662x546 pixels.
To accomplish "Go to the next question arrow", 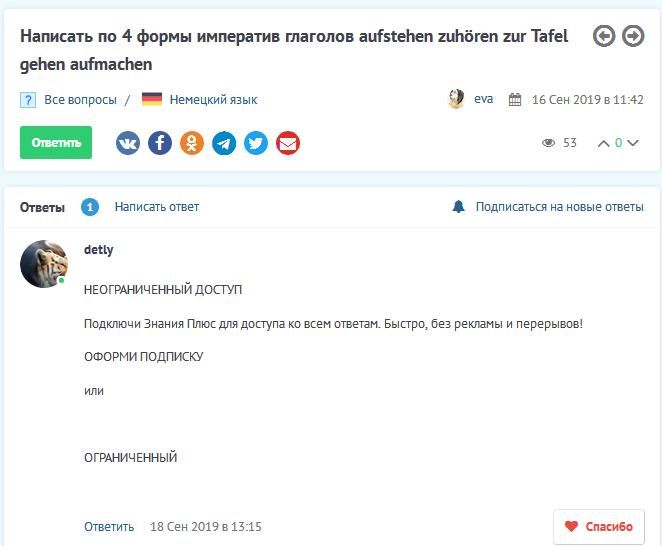I will click(x=633, y=36).
